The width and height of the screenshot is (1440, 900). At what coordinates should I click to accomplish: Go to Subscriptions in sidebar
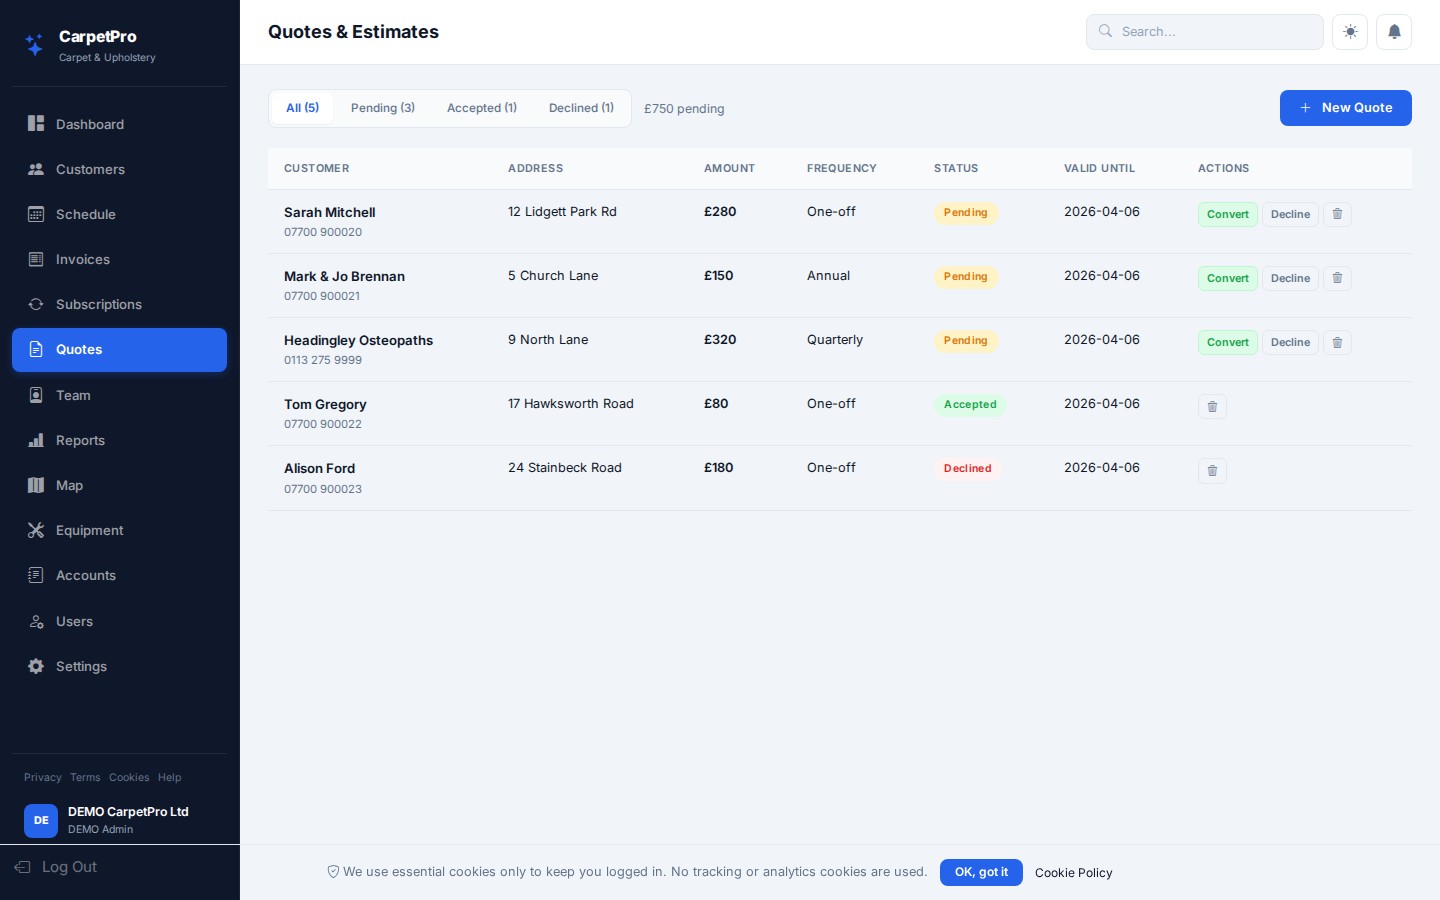click(x=98, y=304)
